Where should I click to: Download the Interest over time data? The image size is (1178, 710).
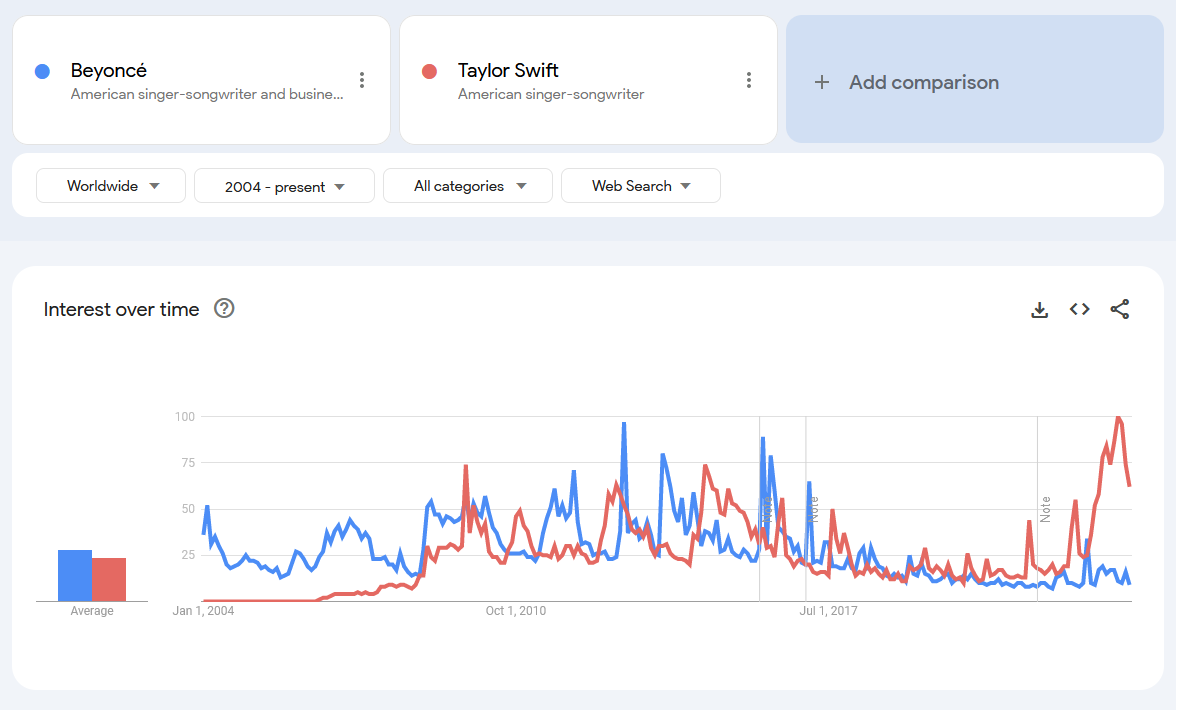click(1039, 310)
